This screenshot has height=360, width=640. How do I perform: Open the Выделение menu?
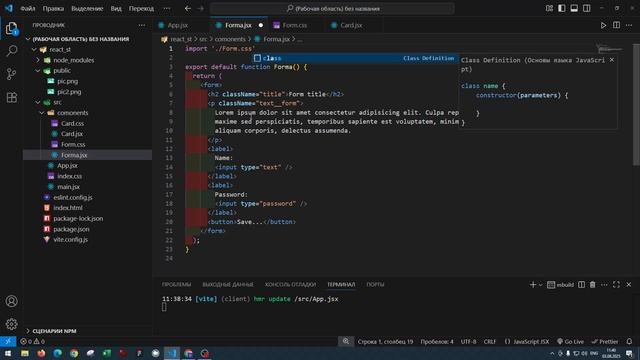[x=87, y=8]
